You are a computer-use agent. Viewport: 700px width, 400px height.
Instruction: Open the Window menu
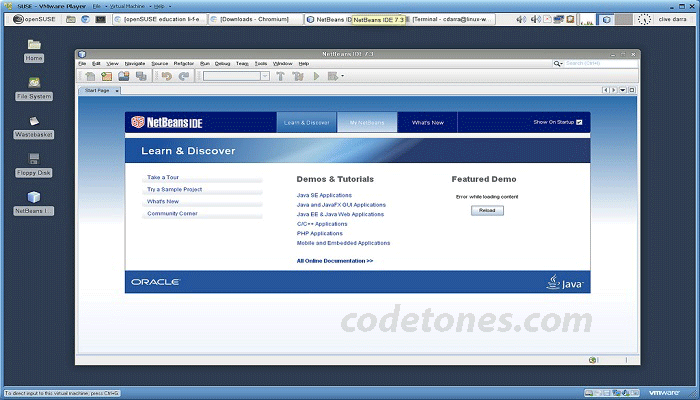[x=283, y=64]
